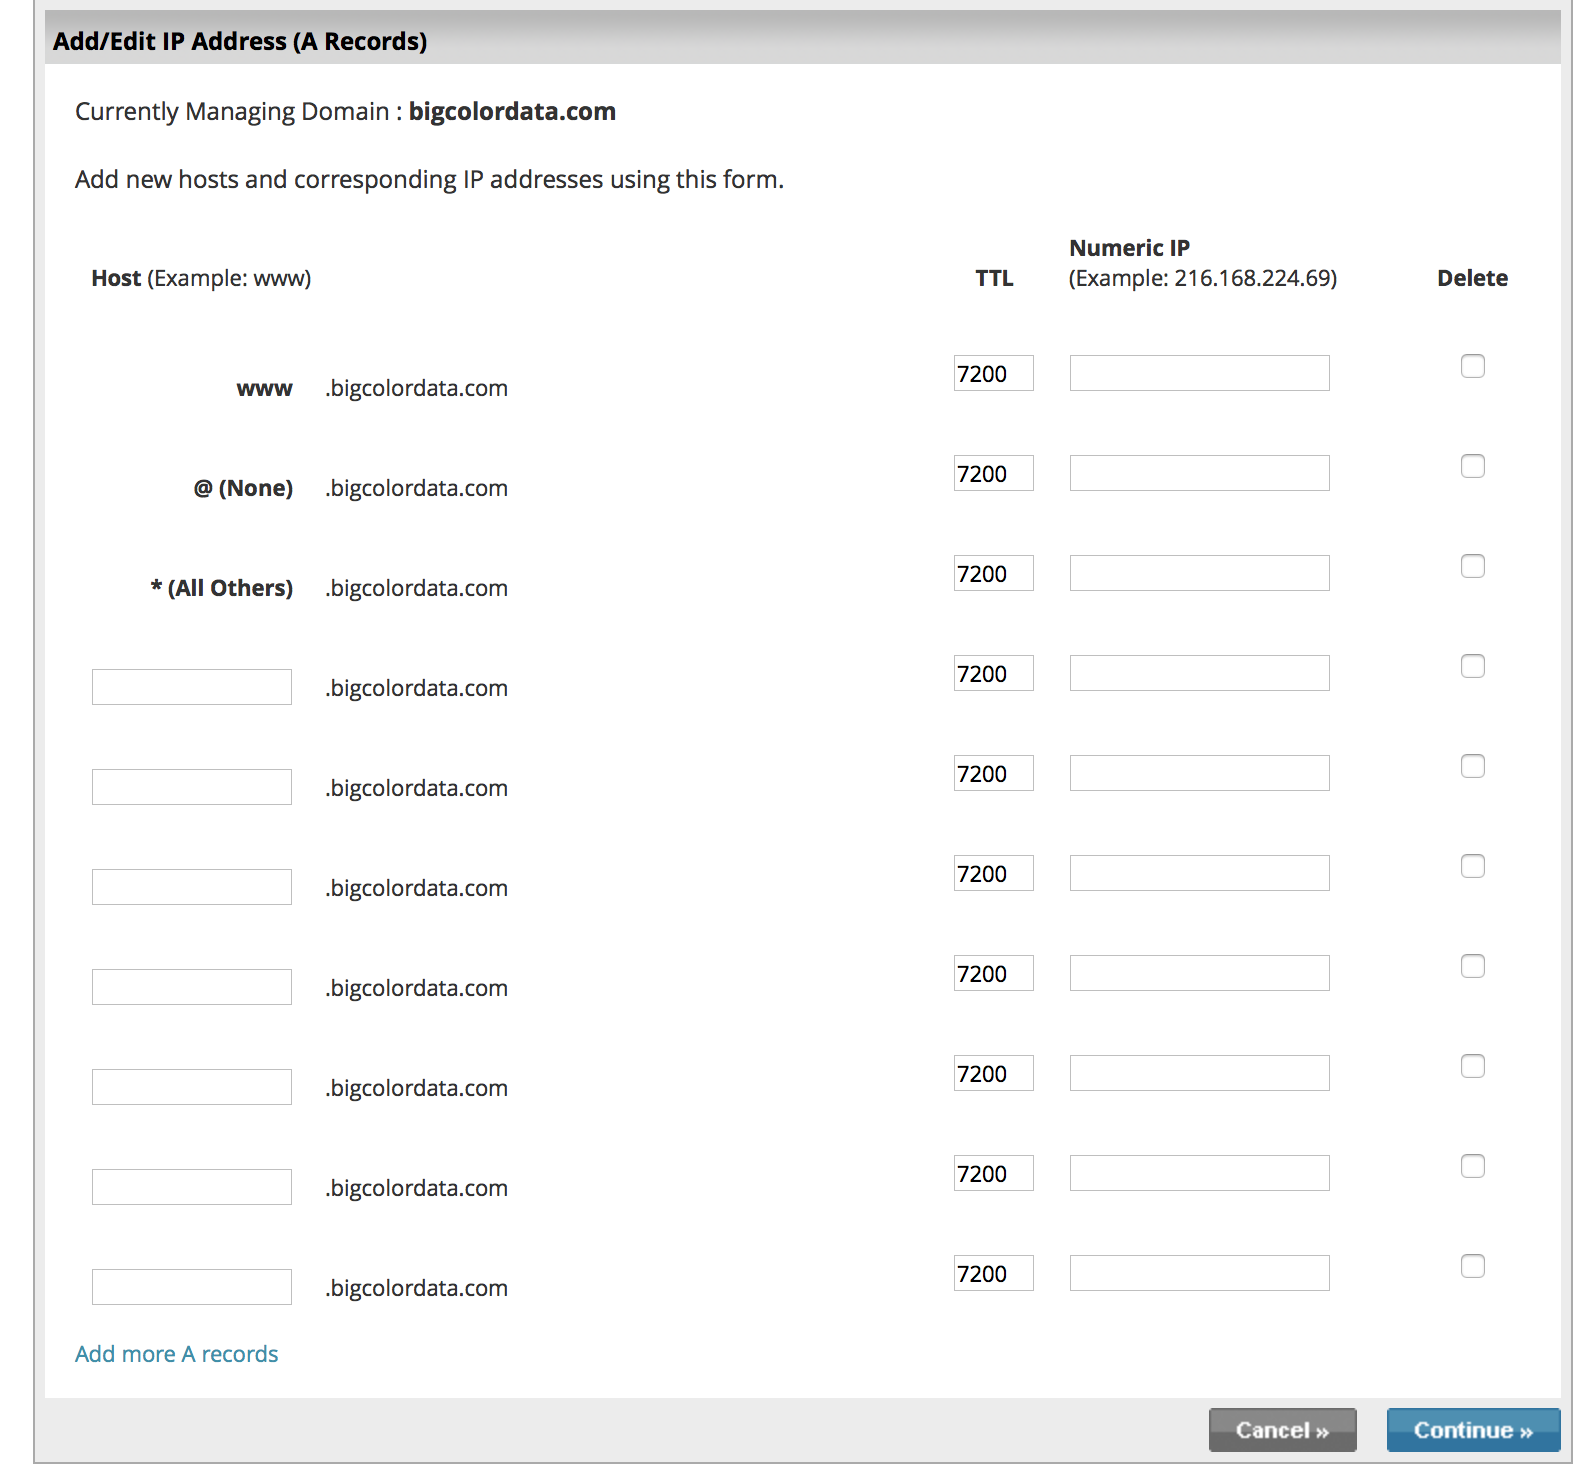The height and width of the screenshot is (1480, 1586).
Task: Click Numeric IP box for * (All Others)
Action: coord(1199,573)
